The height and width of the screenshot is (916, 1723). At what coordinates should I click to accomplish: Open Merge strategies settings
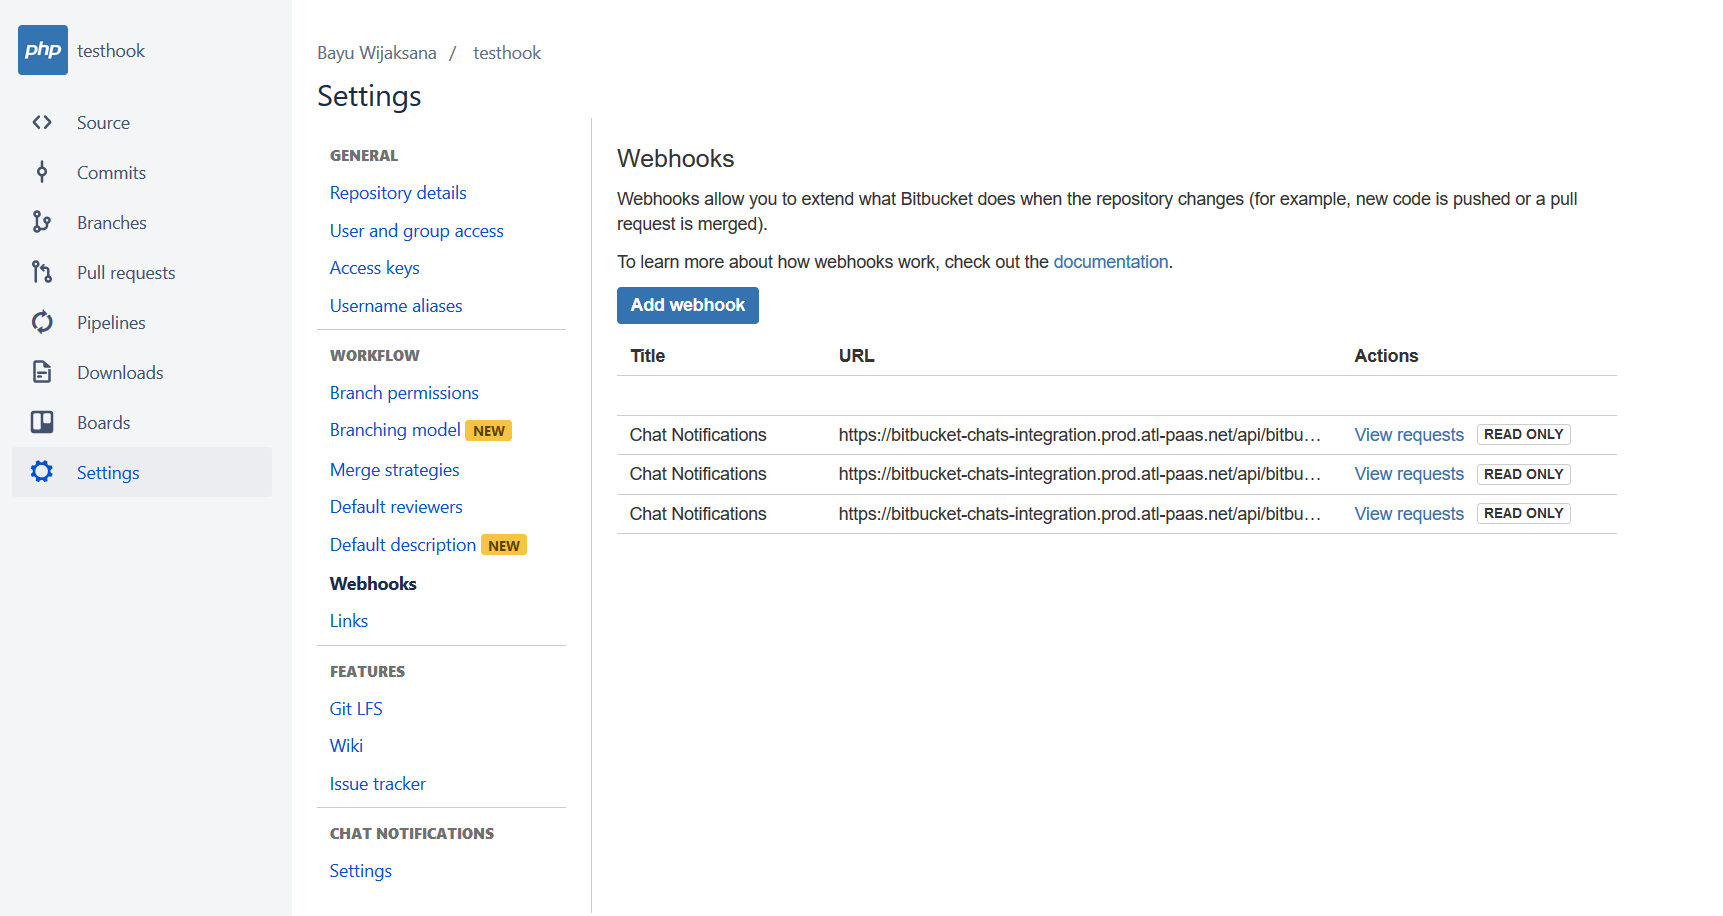point(395,470)
